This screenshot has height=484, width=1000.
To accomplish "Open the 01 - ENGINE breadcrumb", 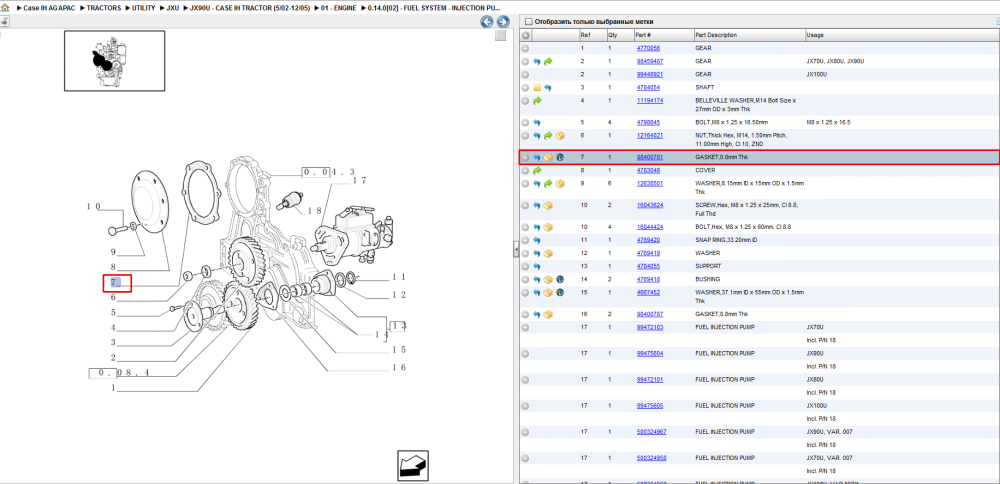I will (339, 8).
